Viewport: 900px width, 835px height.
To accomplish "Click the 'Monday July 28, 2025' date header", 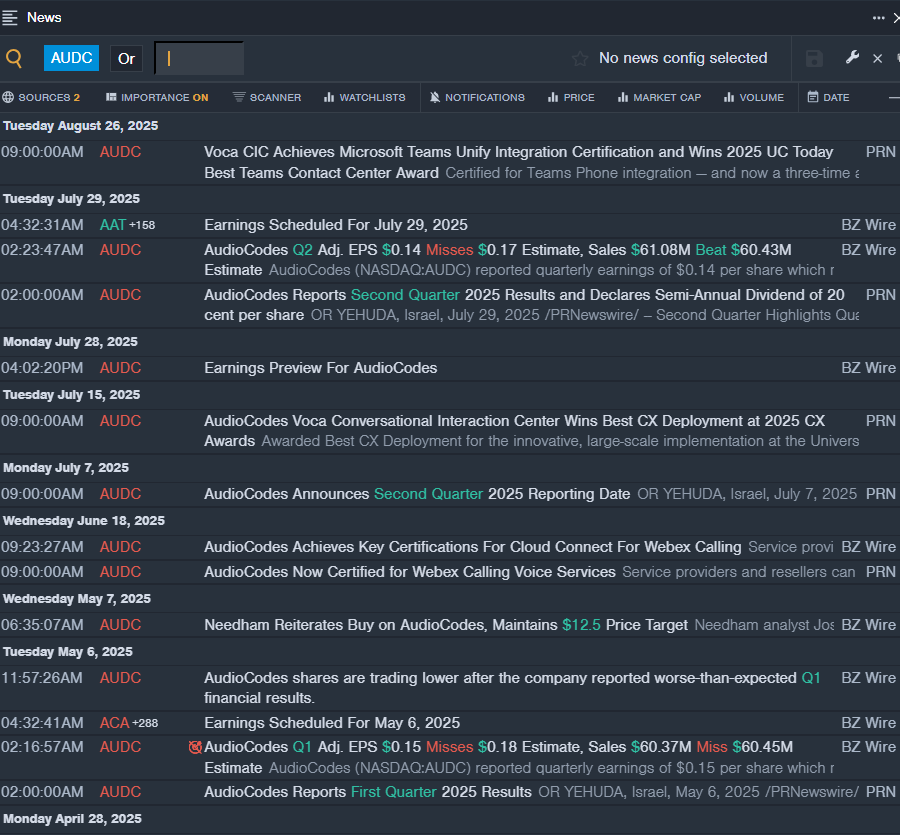I will point(70,342).
